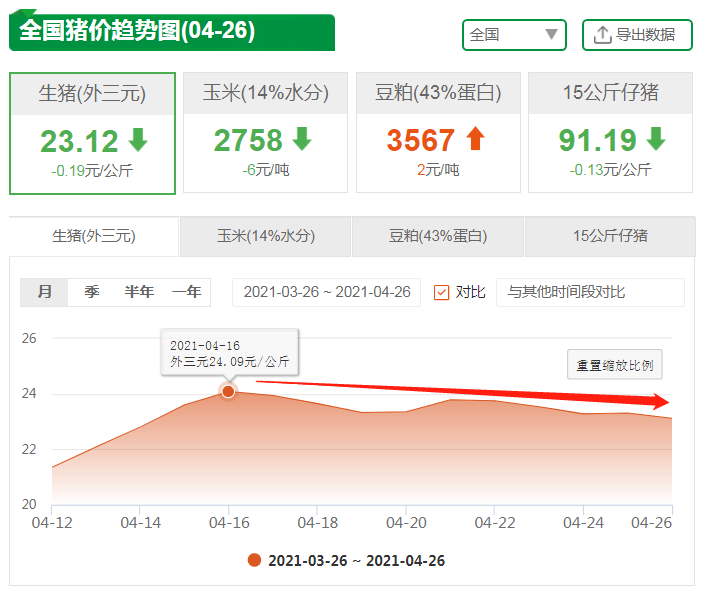Click the 2758 corn price value
This screenshot has height=597, width=707.
click(x=248, y=140)
